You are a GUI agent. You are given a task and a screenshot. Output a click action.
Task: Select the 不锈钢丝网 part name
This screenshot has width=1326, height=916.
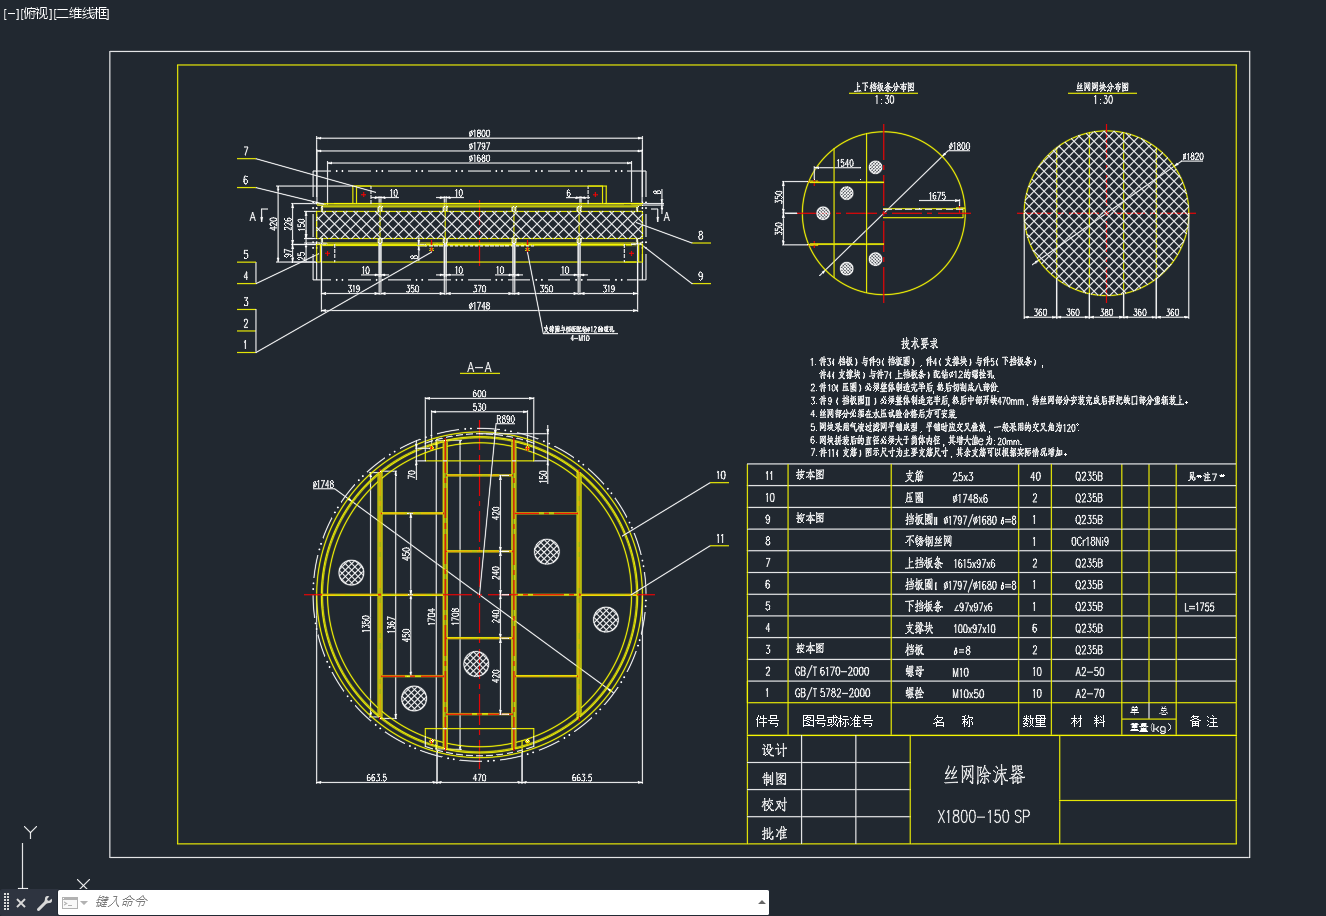point(929,542)
